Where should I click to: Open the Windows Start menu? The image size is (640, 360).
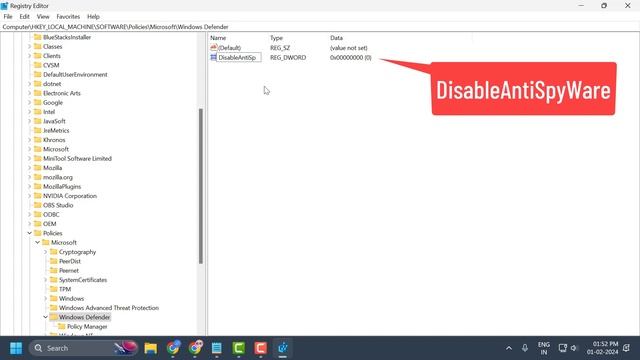(16, 348)
